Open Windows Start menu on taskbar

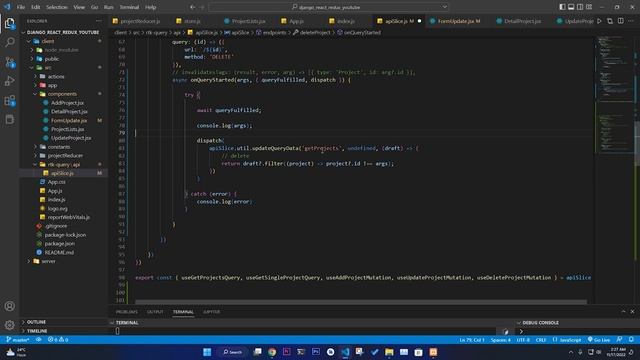(207, 352)
